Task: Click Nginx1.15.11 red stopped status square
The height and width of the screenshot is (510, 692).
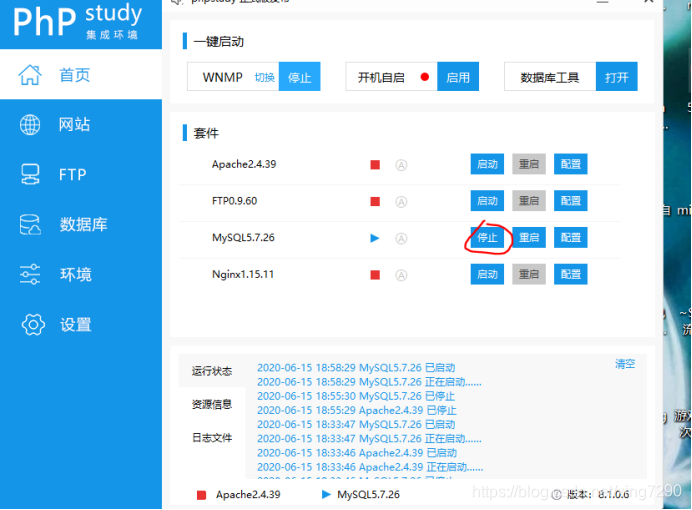Action: (x=375, y=275)
